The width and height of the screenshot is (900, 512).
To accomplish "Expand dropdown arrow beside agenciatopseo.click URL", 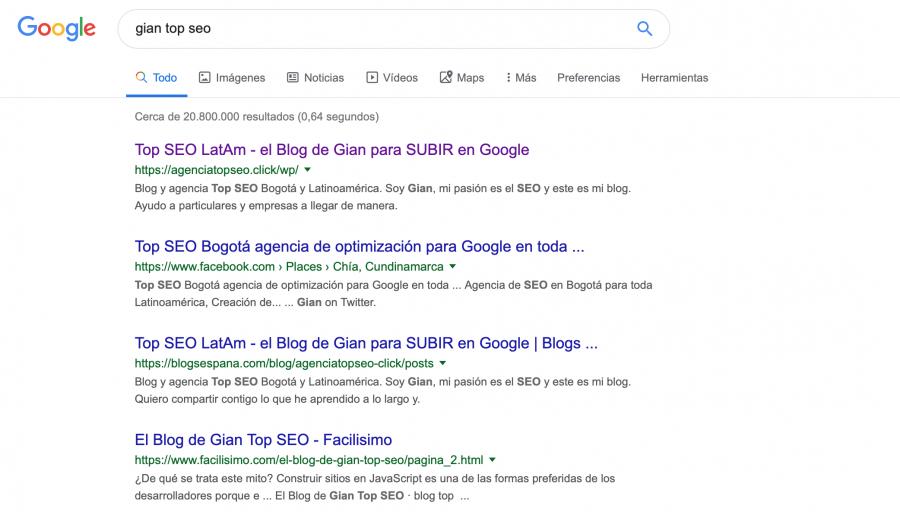I will [x=308, y=170].
